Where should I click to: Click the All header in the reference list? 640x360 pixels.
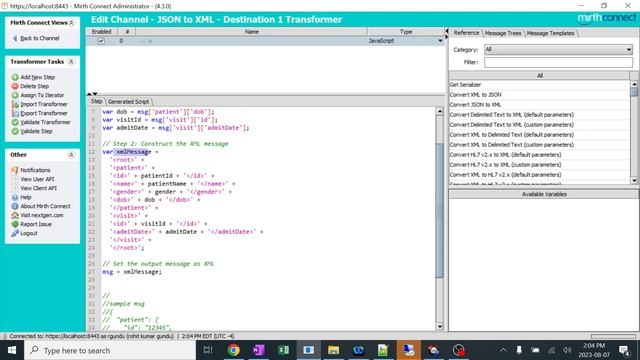coord(540,76)
